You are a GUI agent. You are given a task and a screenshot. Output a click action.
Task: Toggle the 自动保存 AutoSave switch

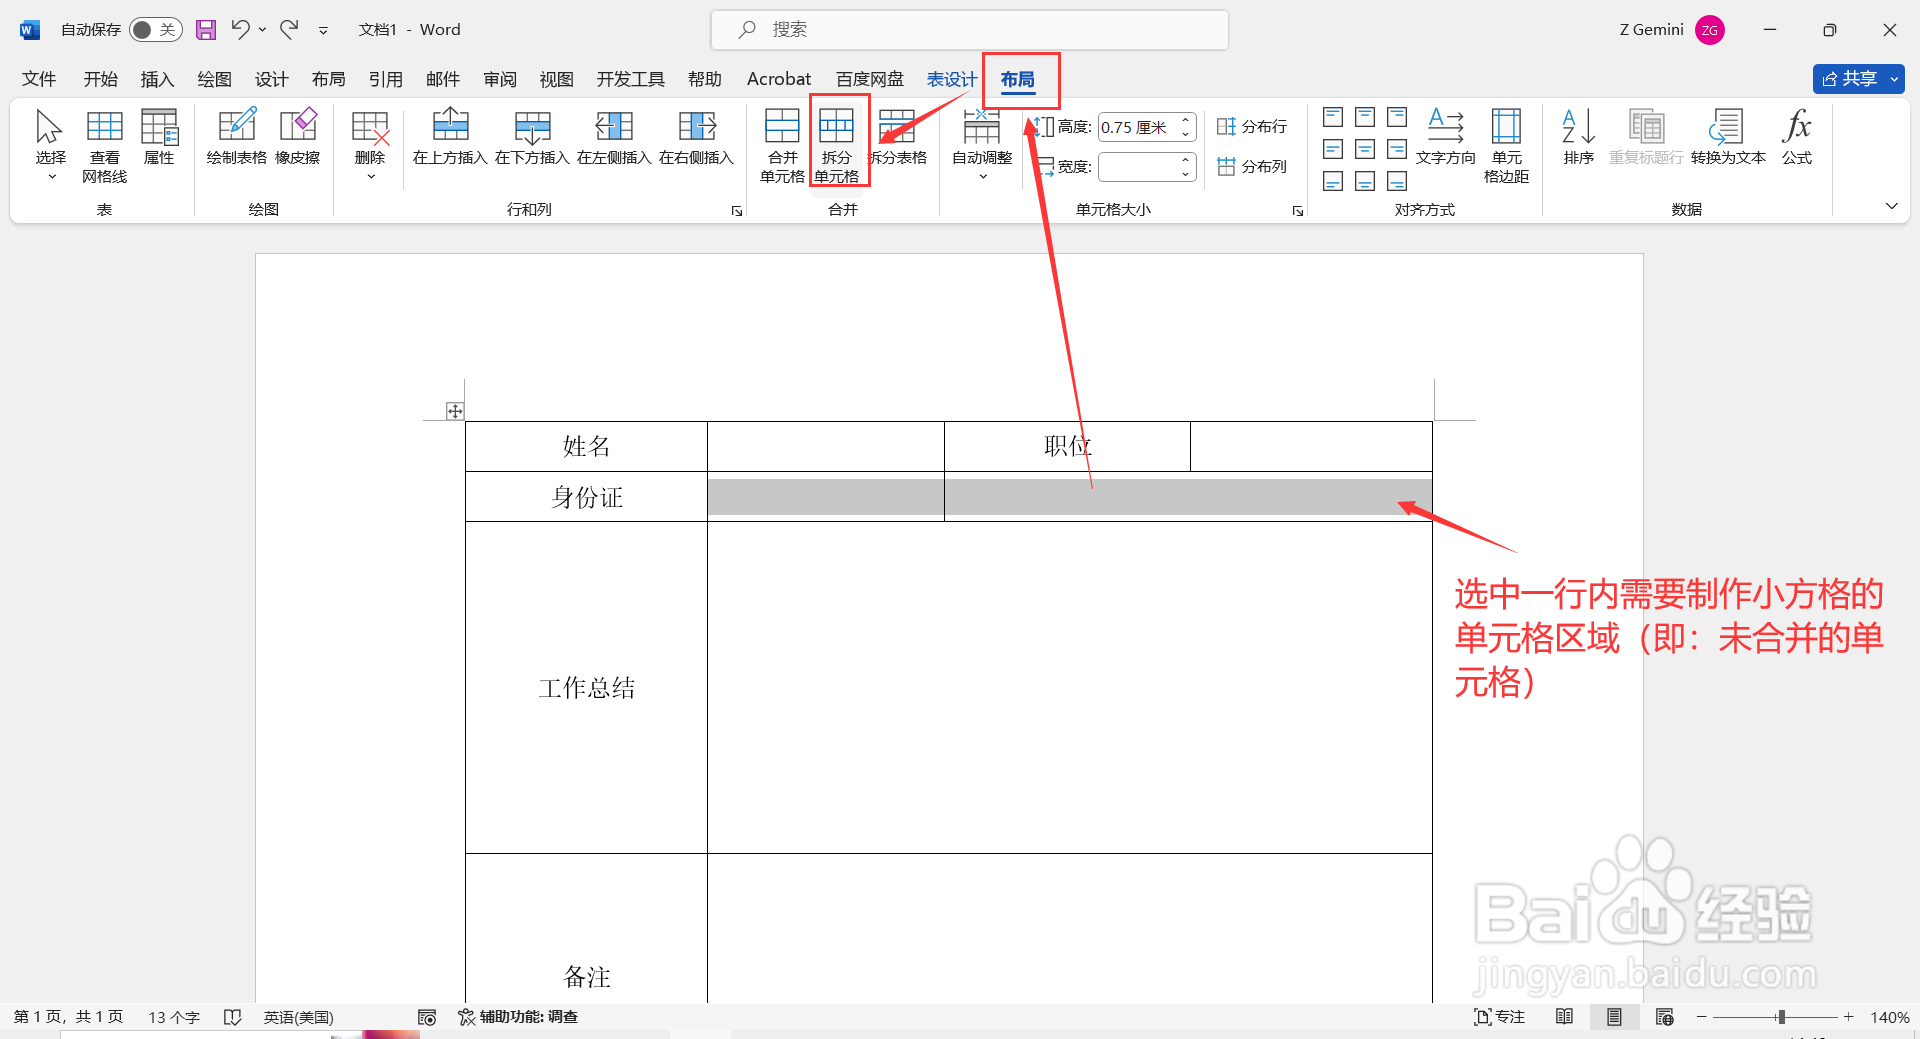click(x=155, y=29)
